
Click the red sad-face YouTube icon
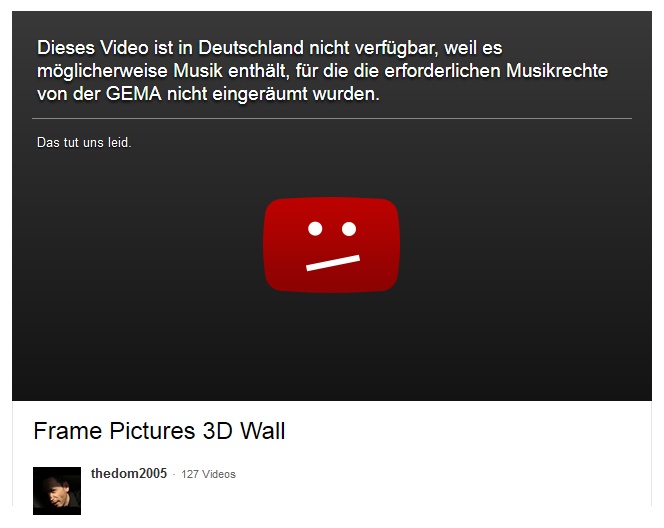coord(332,245)
